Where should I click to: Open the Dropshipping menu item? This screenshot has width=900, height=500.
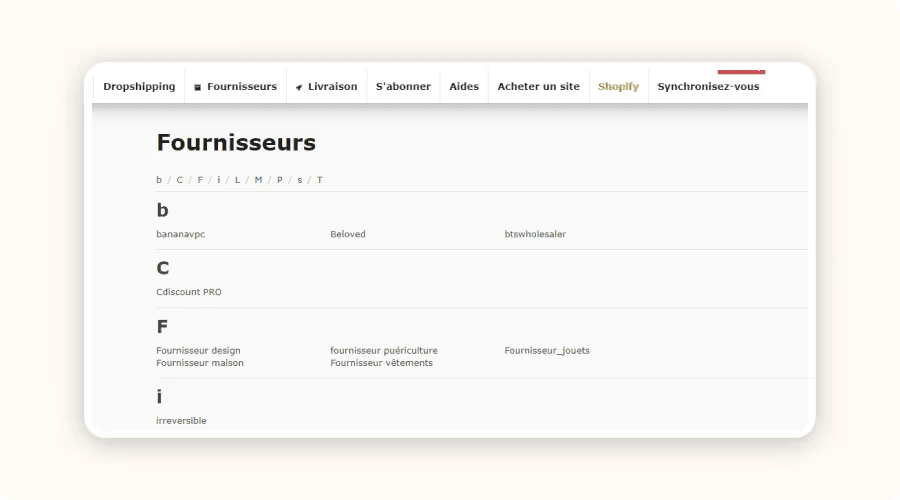pyautogui.click(x=139, y=87)
